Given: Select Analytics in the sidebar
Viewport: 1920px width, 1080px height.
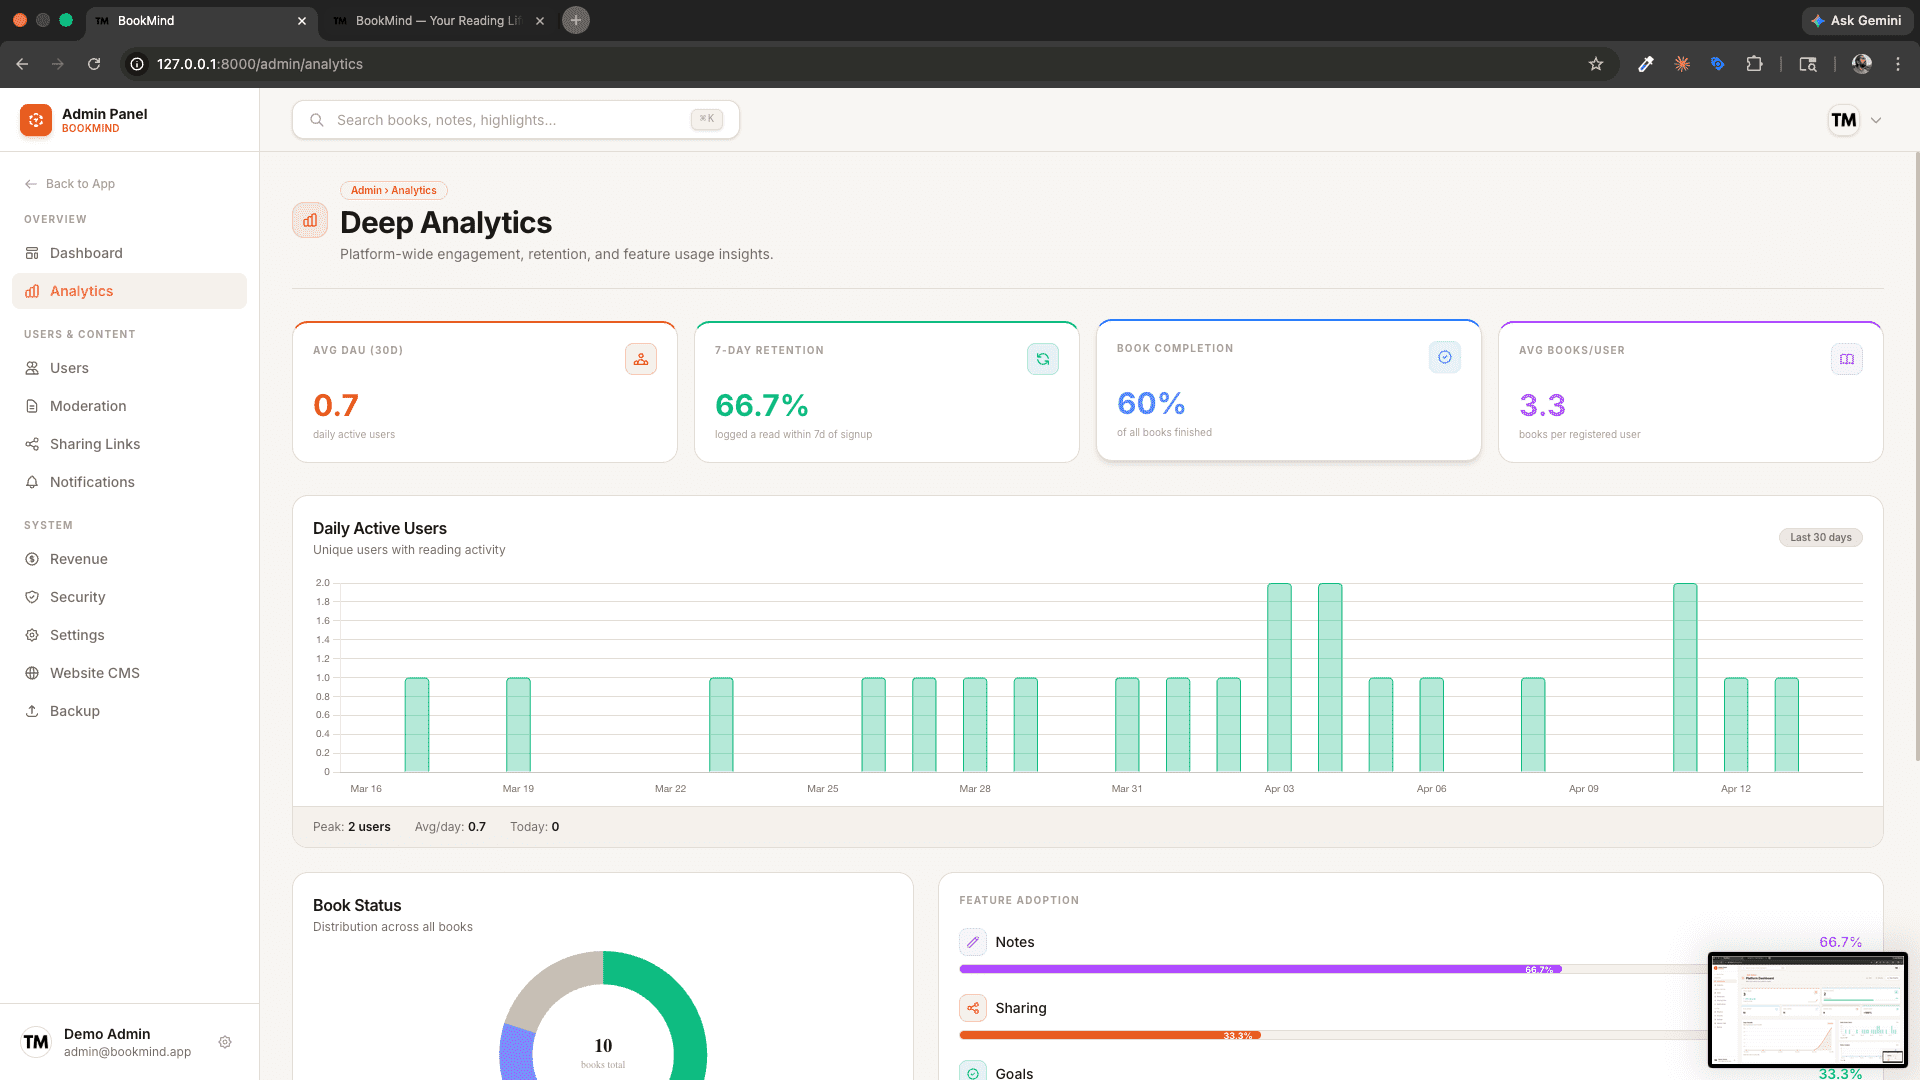Looking at the screenshot, I should coord(129,291).
